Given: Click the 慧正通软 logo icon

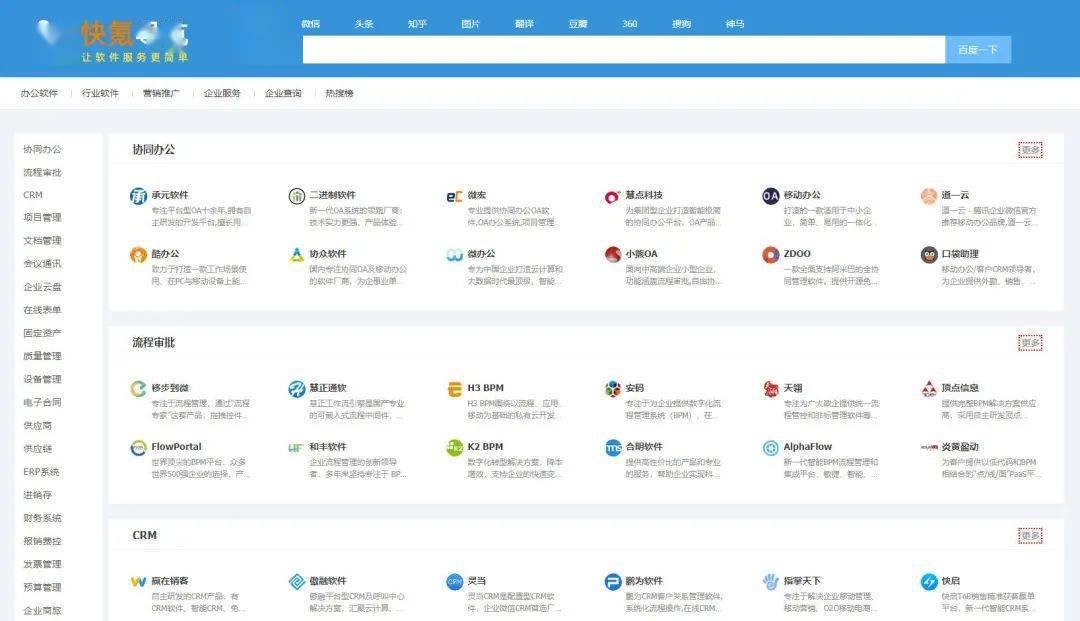Looking at the screenshot, I should (297, 389).
